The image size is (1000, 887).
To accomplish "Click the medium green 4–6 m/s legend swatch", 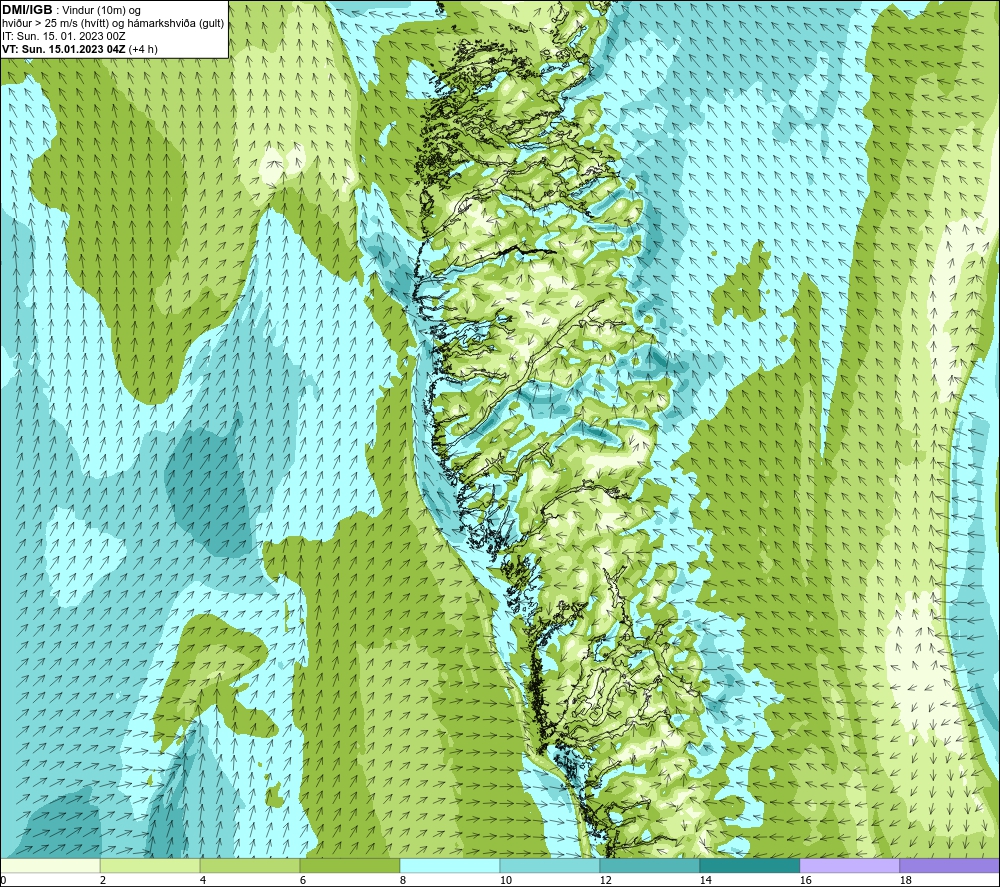I will pyautogui.click(x=250, y=865).
